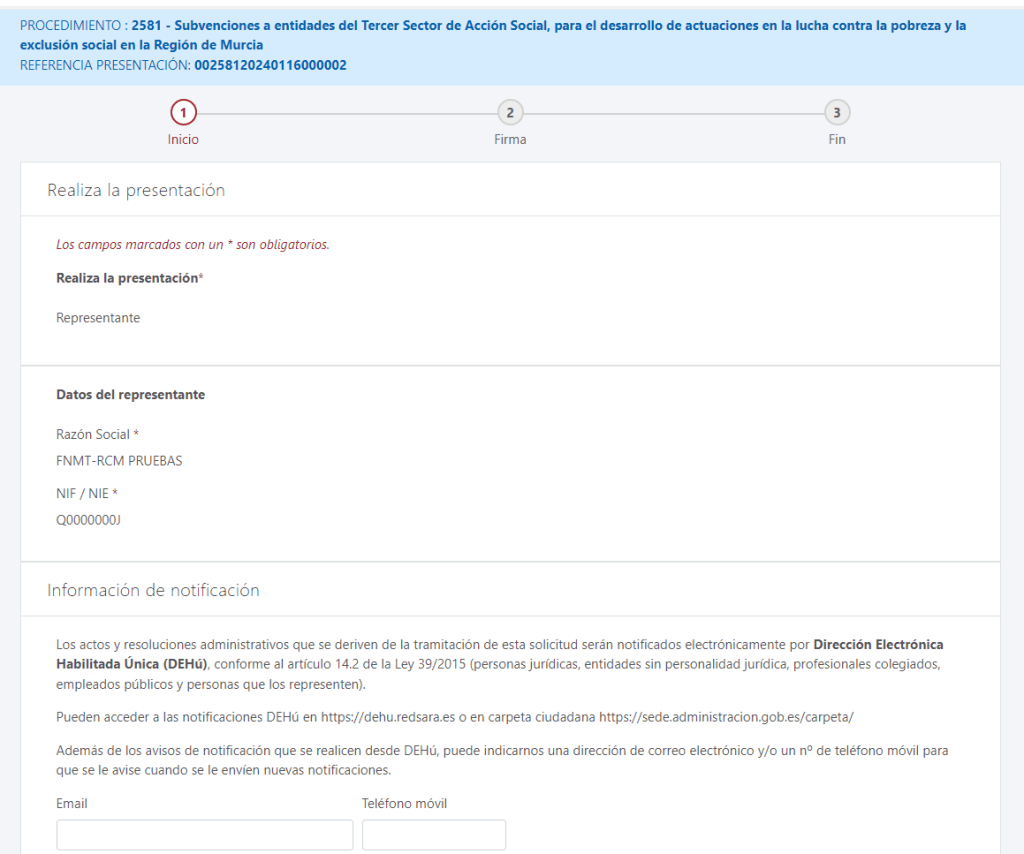Click the 'Información de notificación' section header
The height and width of the screenshot is (854, 1024).
click(153, 590)
